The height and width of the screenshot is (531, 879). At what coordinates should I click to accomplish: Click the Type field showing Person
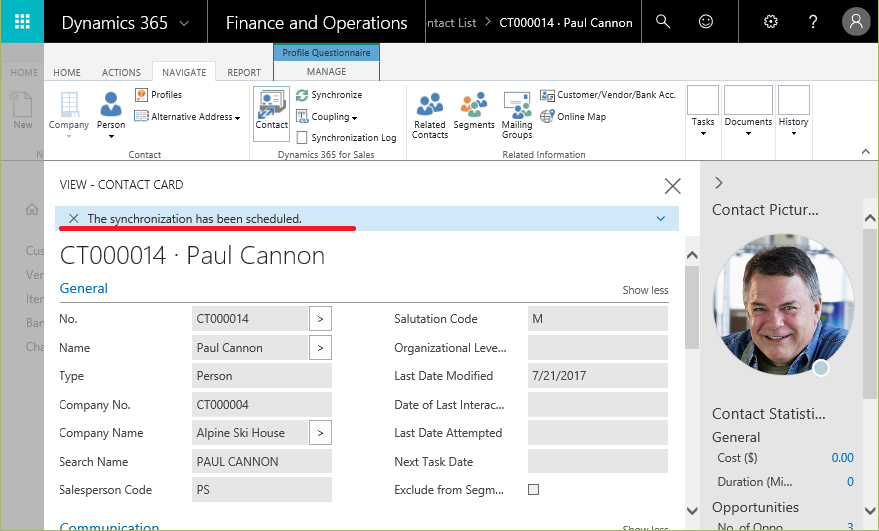tap(262, 376)
